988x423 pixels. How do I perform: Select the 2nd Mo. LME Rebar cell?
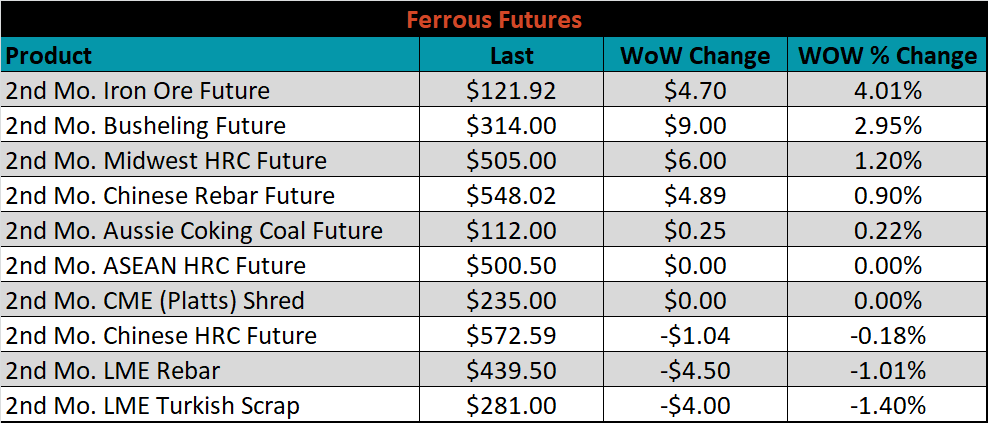210,370
